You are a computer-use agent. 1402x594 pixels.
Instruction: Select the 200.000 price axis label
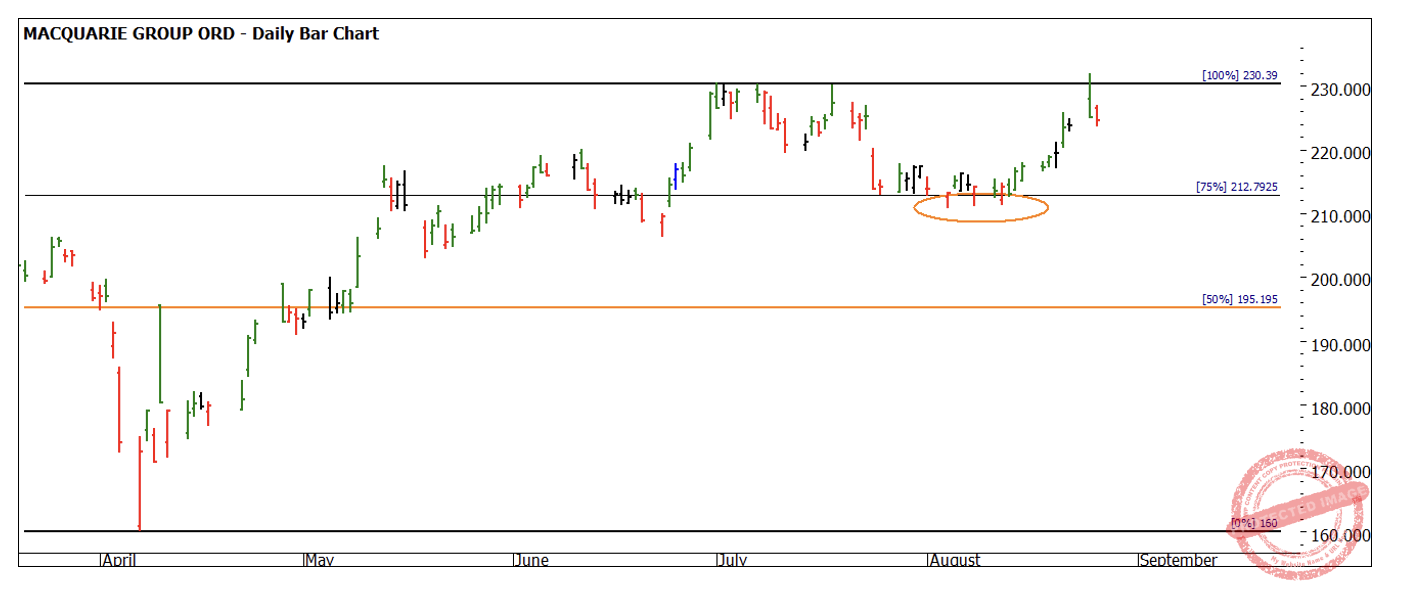pyautogui.click(x=1340, y=280)
